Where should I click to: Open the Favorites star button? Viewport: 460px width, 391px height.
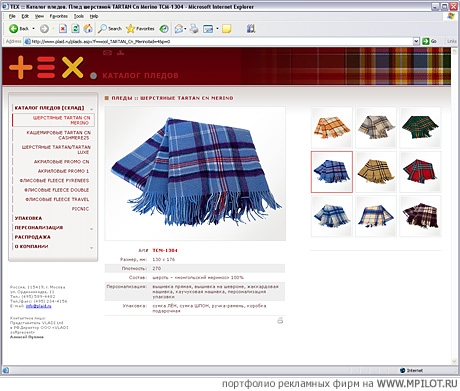click(140, 29)
